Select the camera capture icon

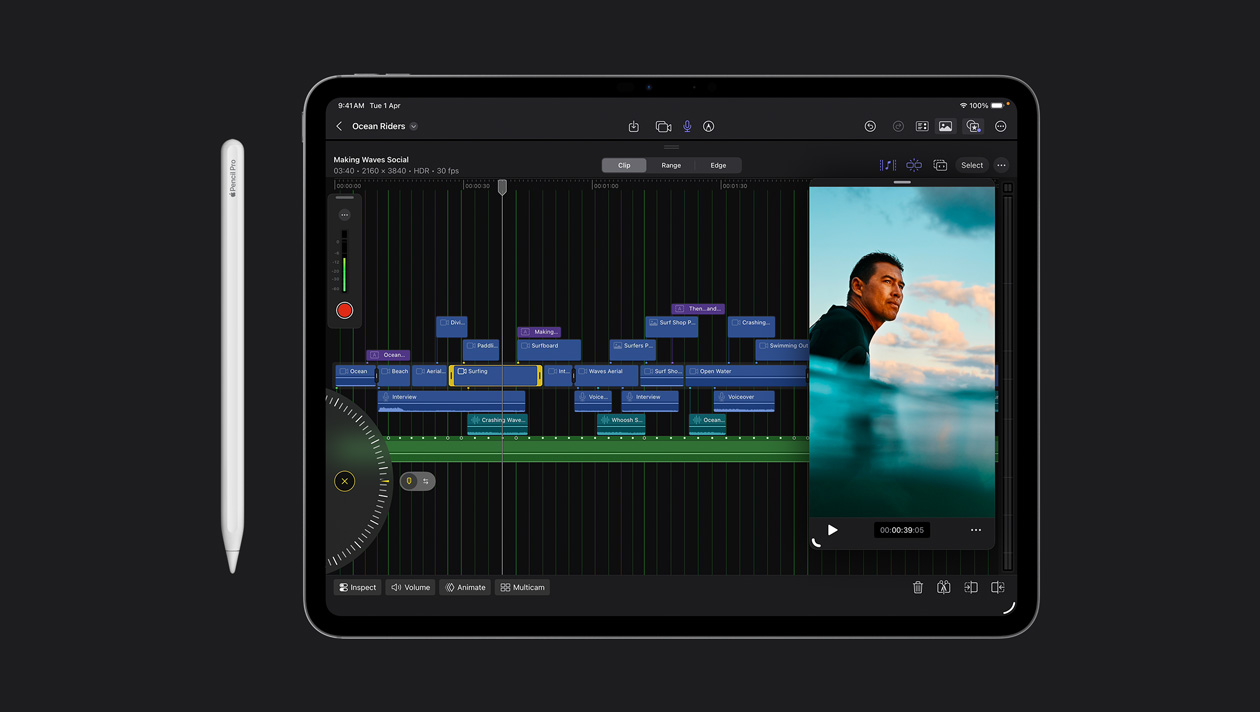click(663, 126)
